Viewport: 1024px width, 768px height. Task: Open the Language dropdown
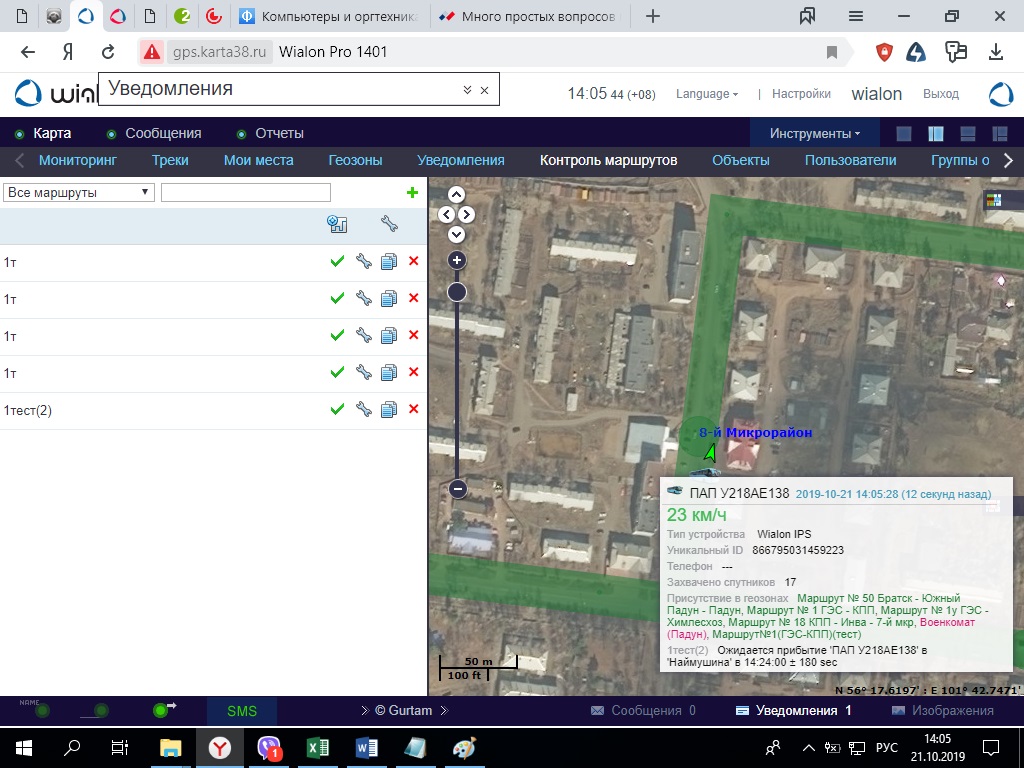tap(706, 94)
